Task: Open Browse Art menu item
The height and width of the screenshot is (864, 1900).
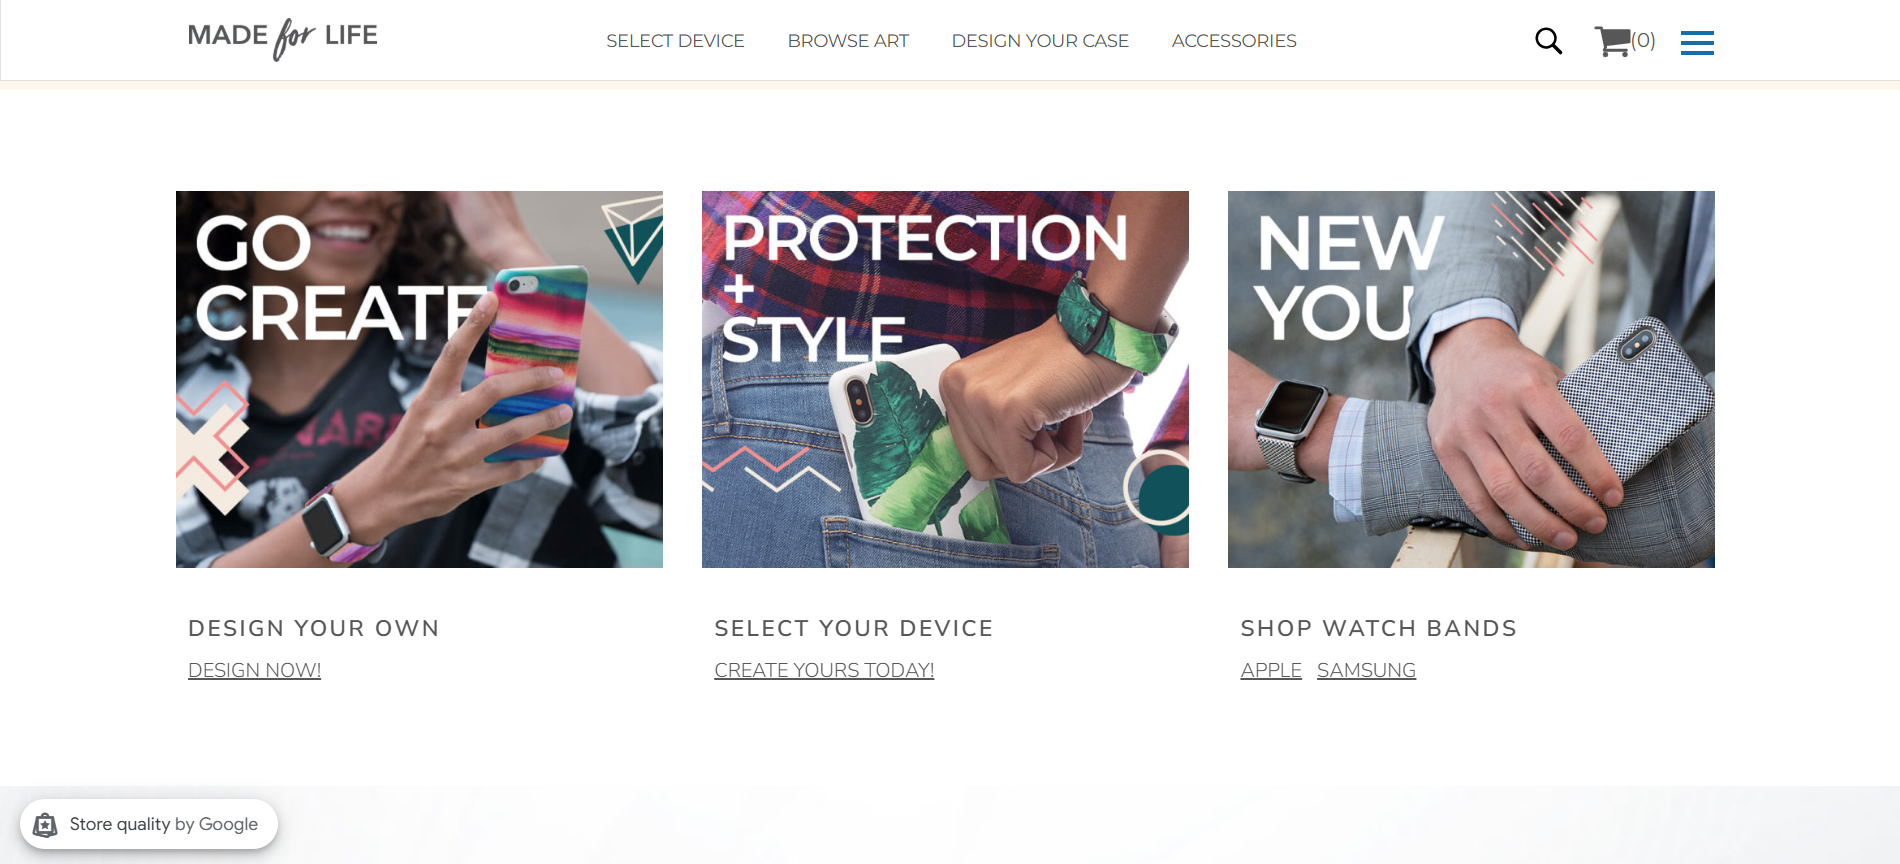Action: tap(848, 41)
